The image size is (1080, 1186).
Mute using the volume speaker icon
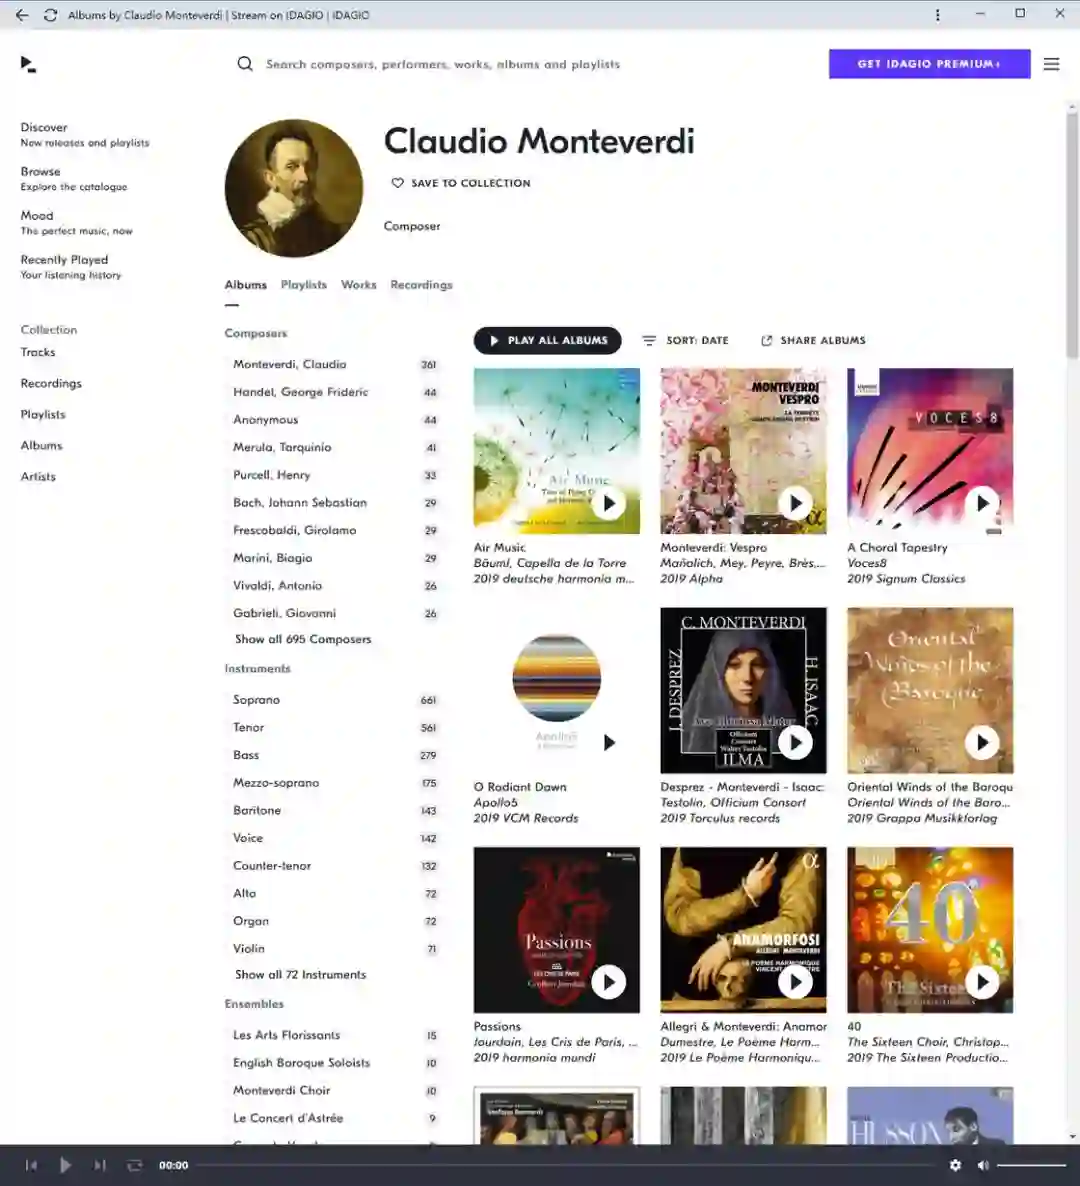coord(982,1165)
